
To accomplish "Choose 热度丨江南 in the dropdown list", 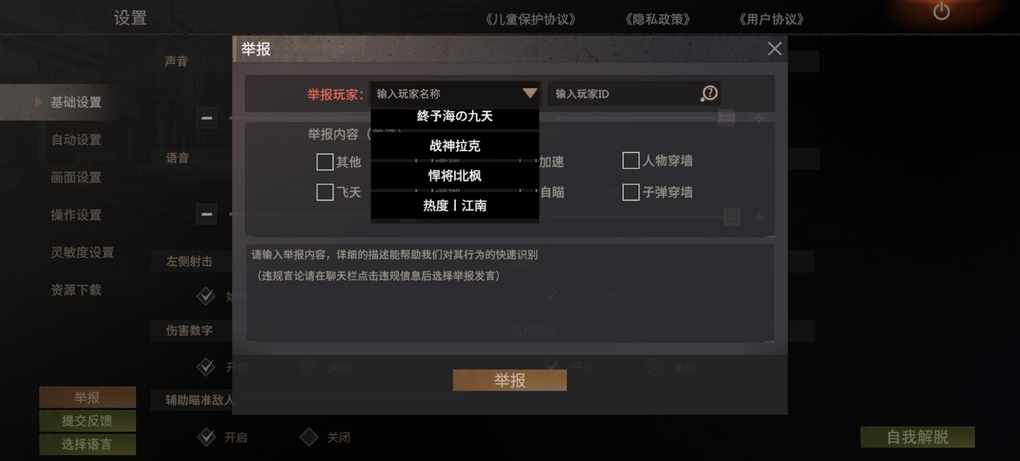I will (x=455, y=205).
